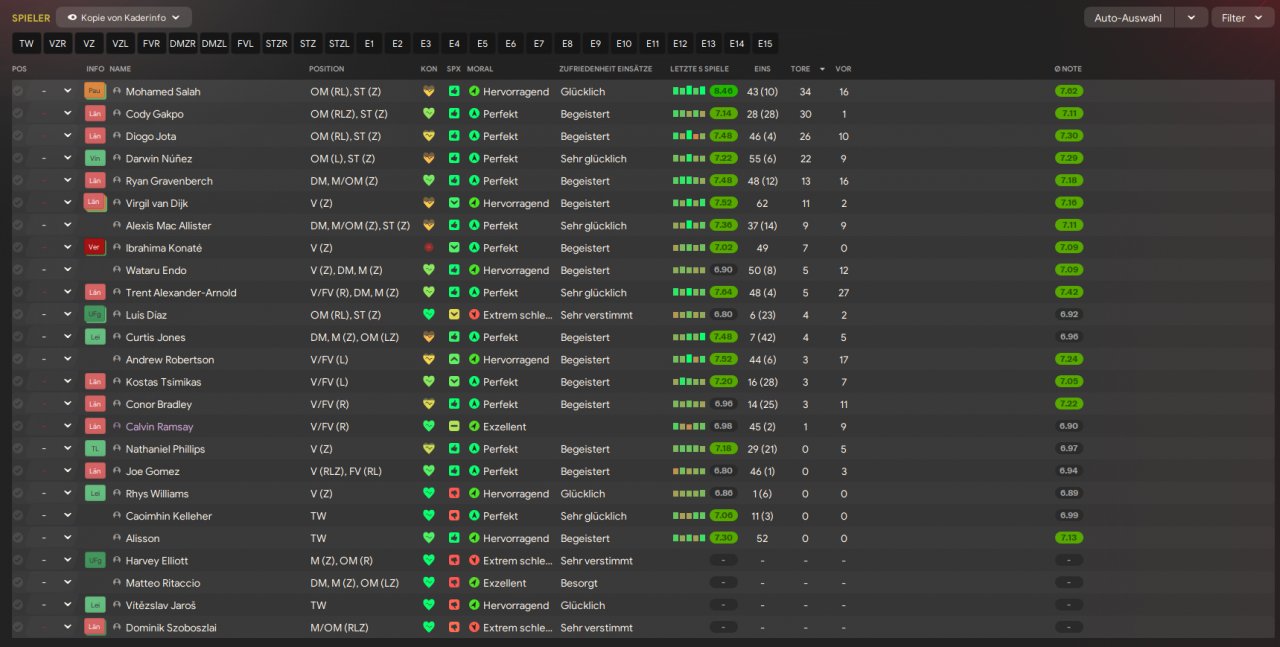Select the E15 substitute slot

click(765, 43)
